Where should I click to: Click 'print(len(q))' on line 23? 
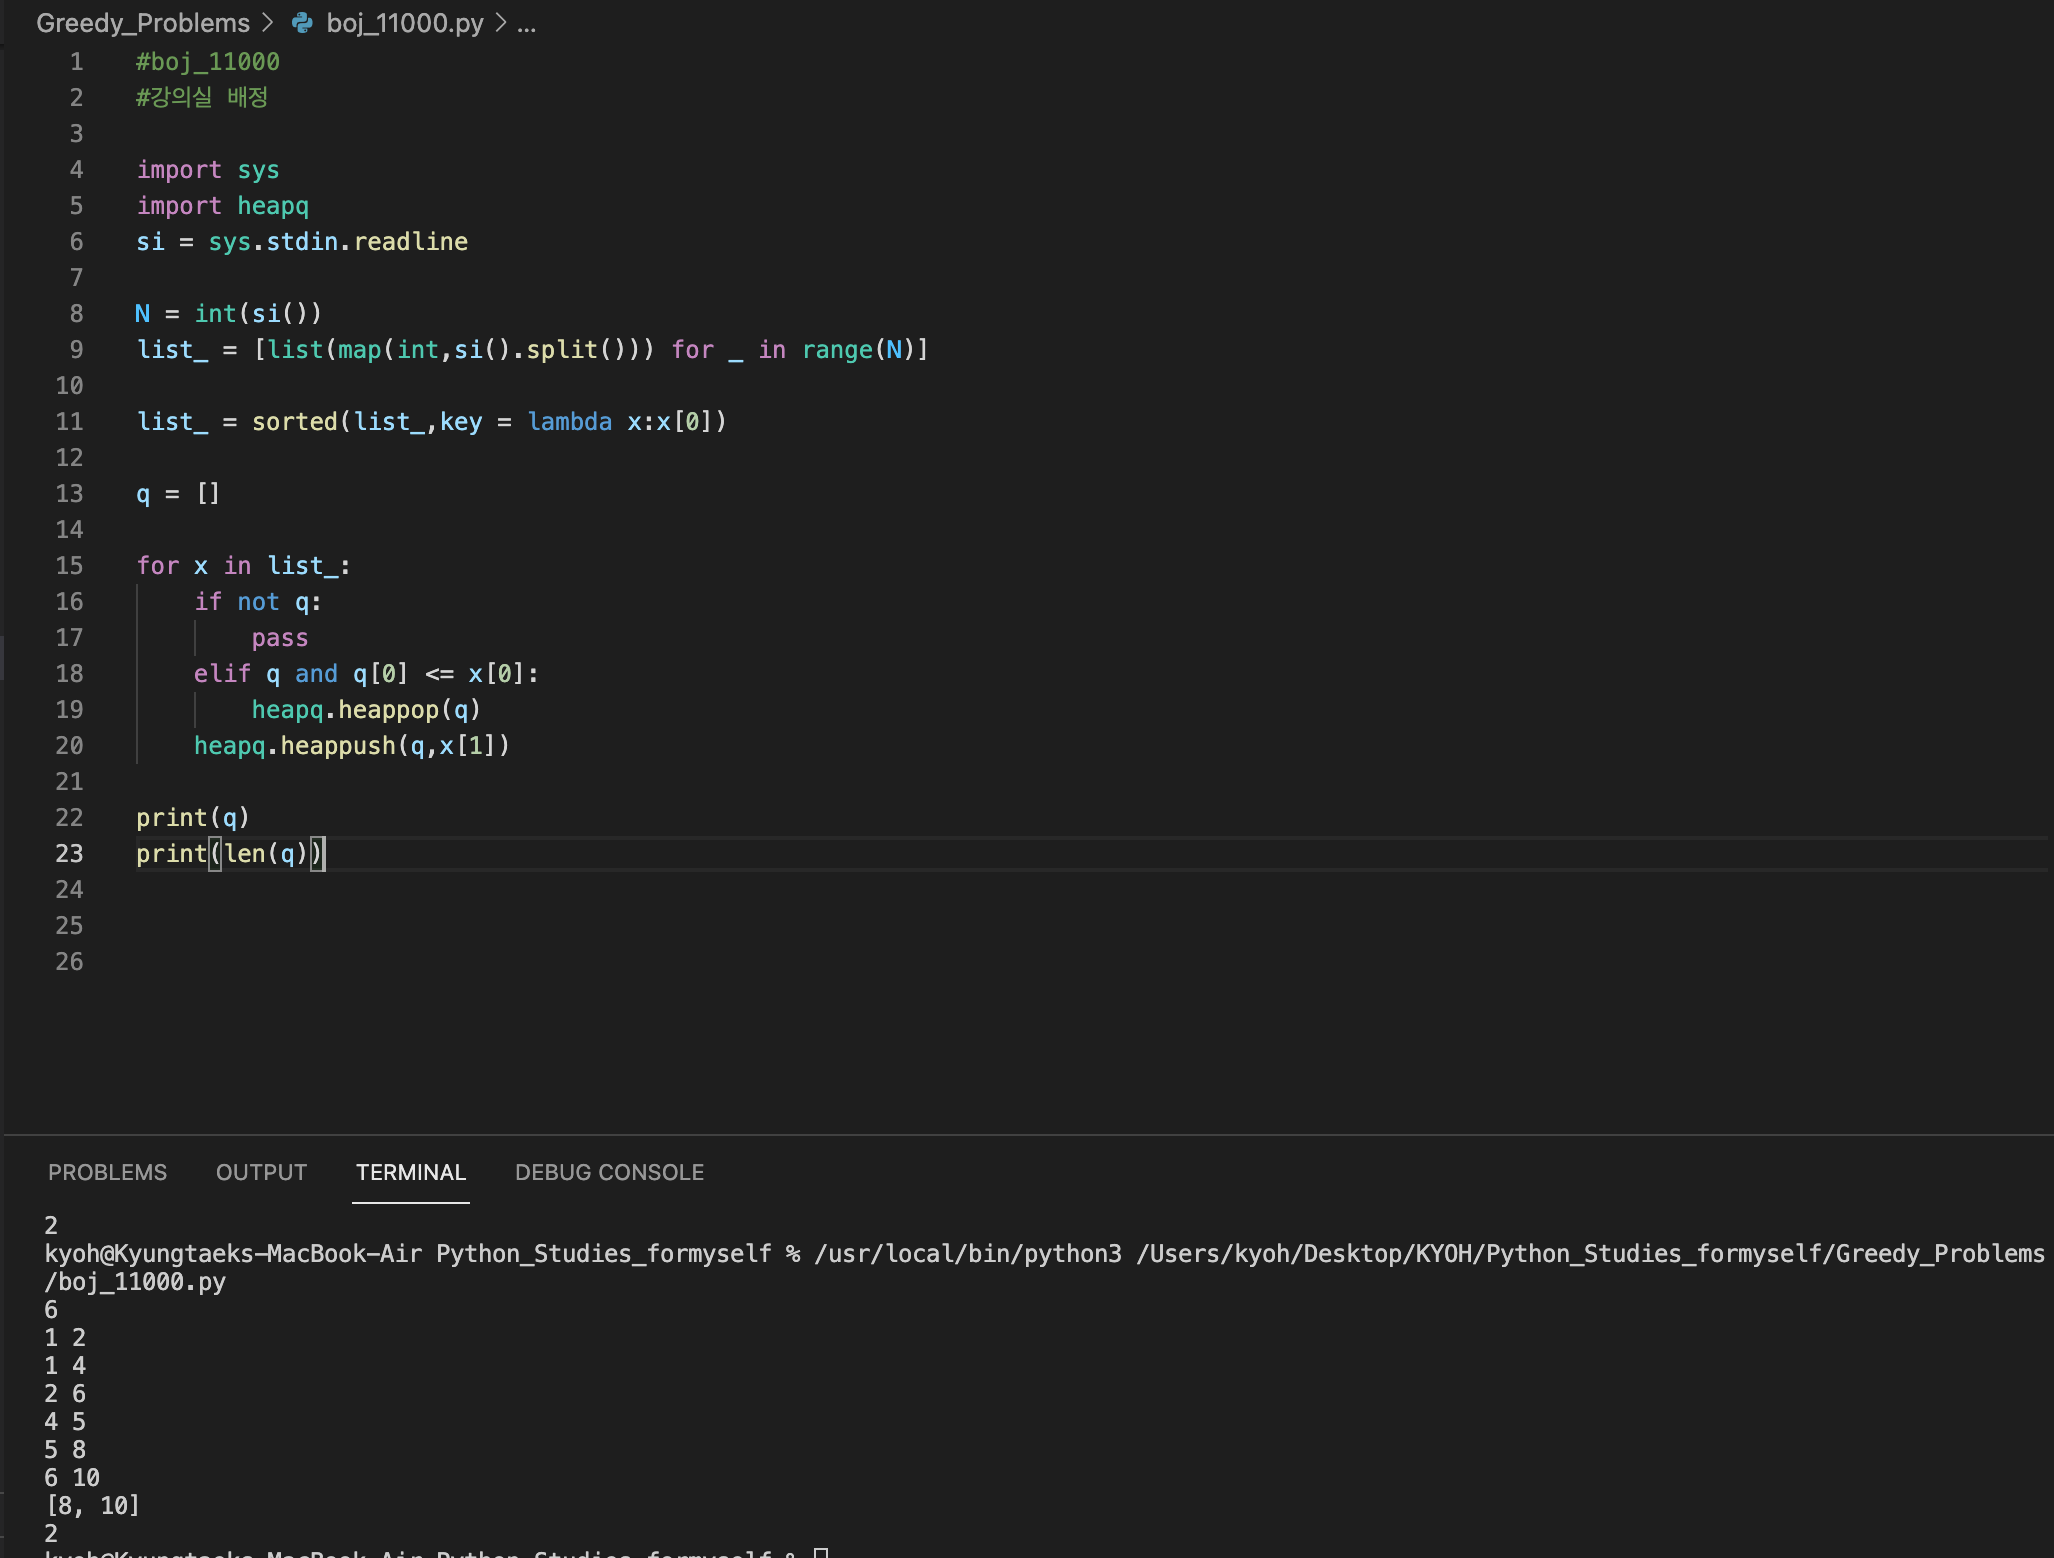click(x=230, y=854)
